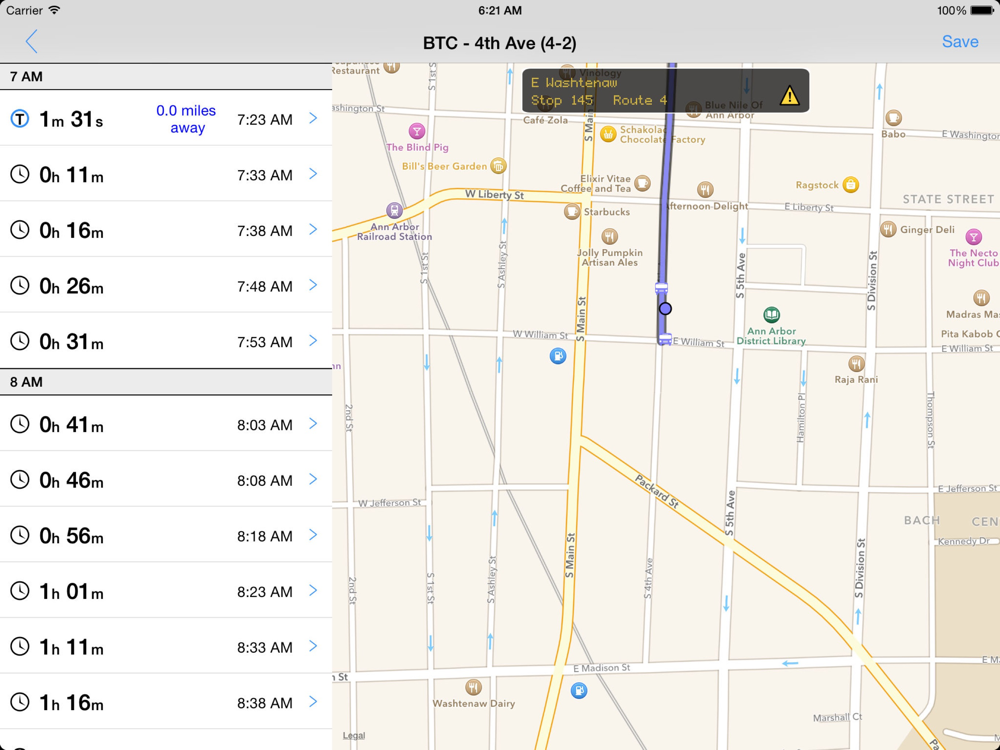This screenshot has height=750, width=1000.
Task: Tap The Necto Night Club icon
Action: 974,237
